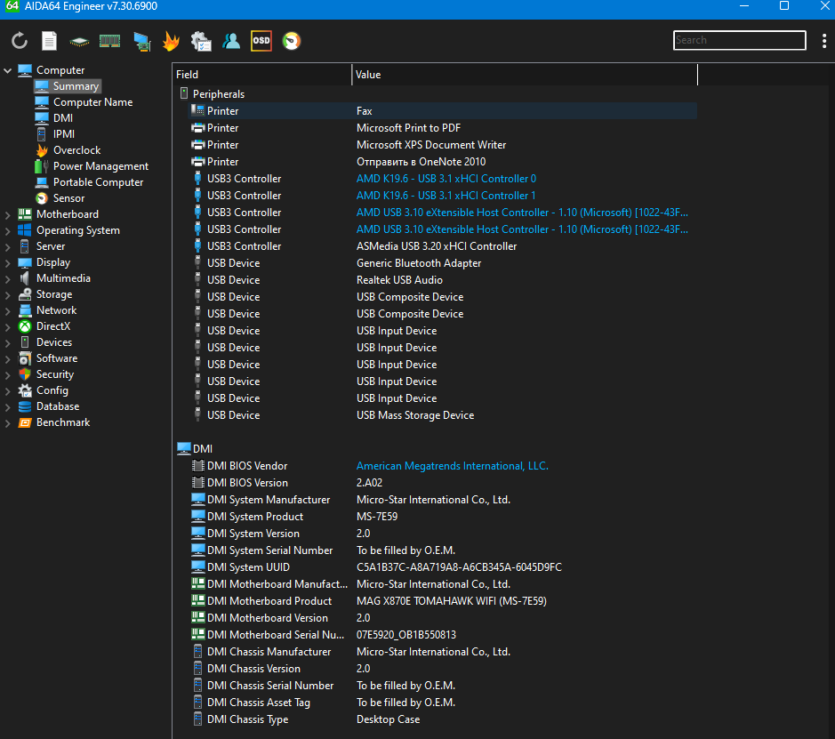
Task: Open the Sensor tree item
Action: click(x=69, y=198)
